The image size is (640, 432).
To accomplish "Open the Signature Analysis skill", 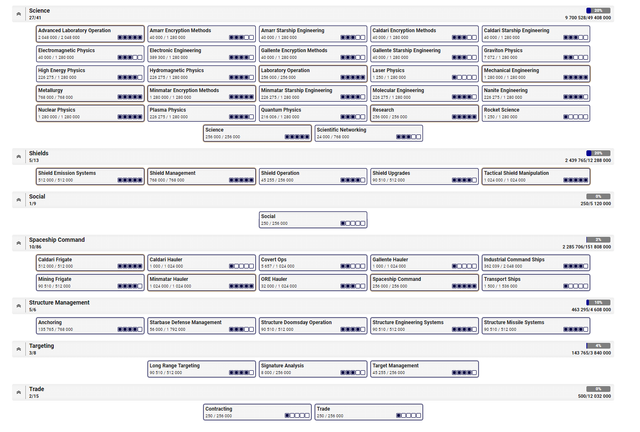I will 313,369.
